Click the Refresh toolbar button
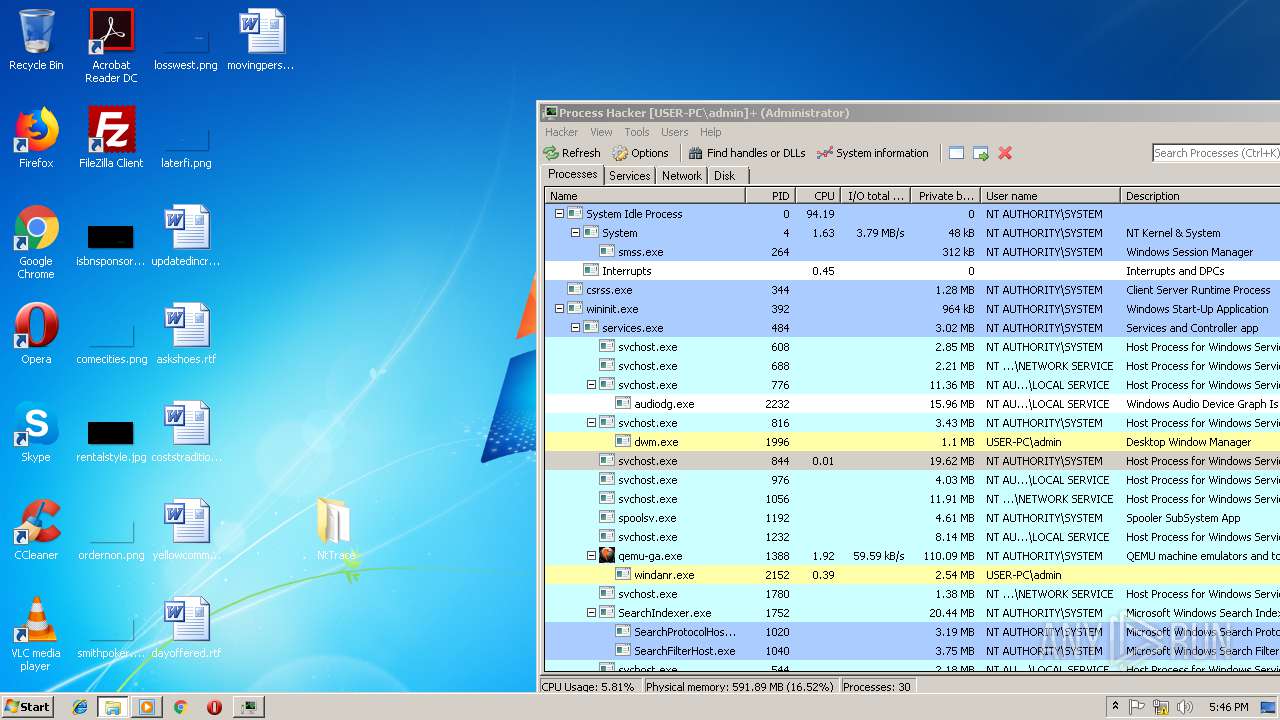Screen dimensions: 1280x720 tap(572, 153)
